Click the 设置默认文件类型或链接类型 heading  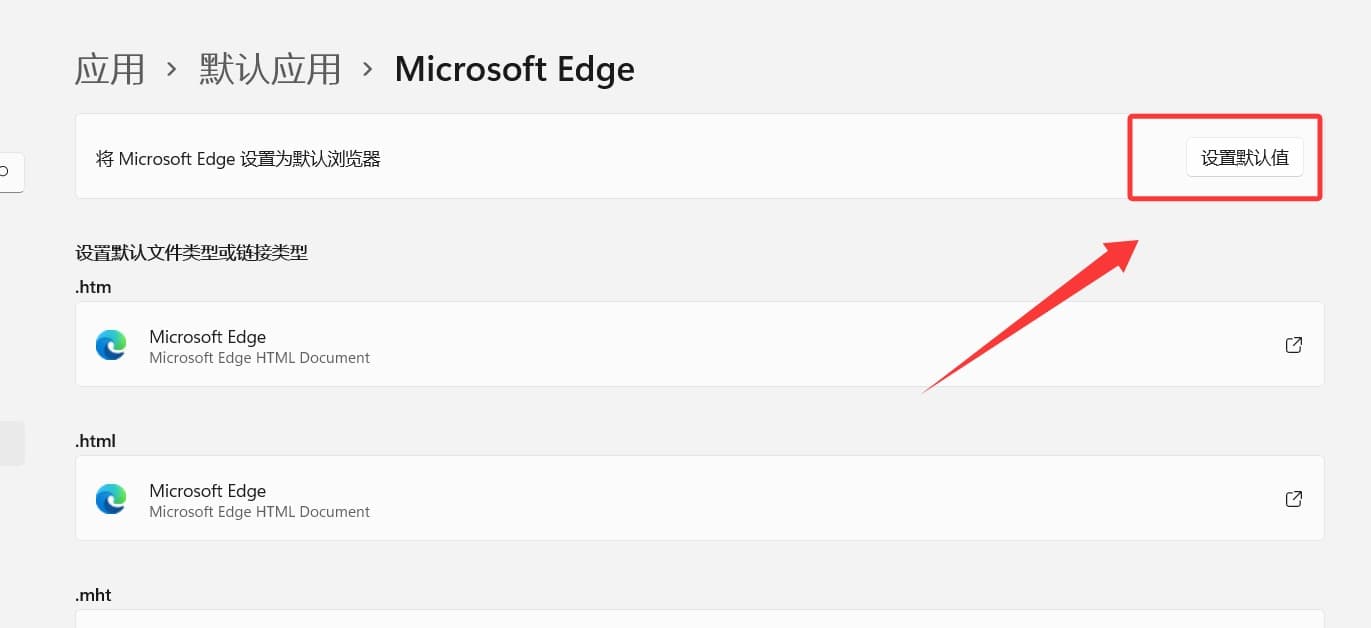click(x=191, y=253)
